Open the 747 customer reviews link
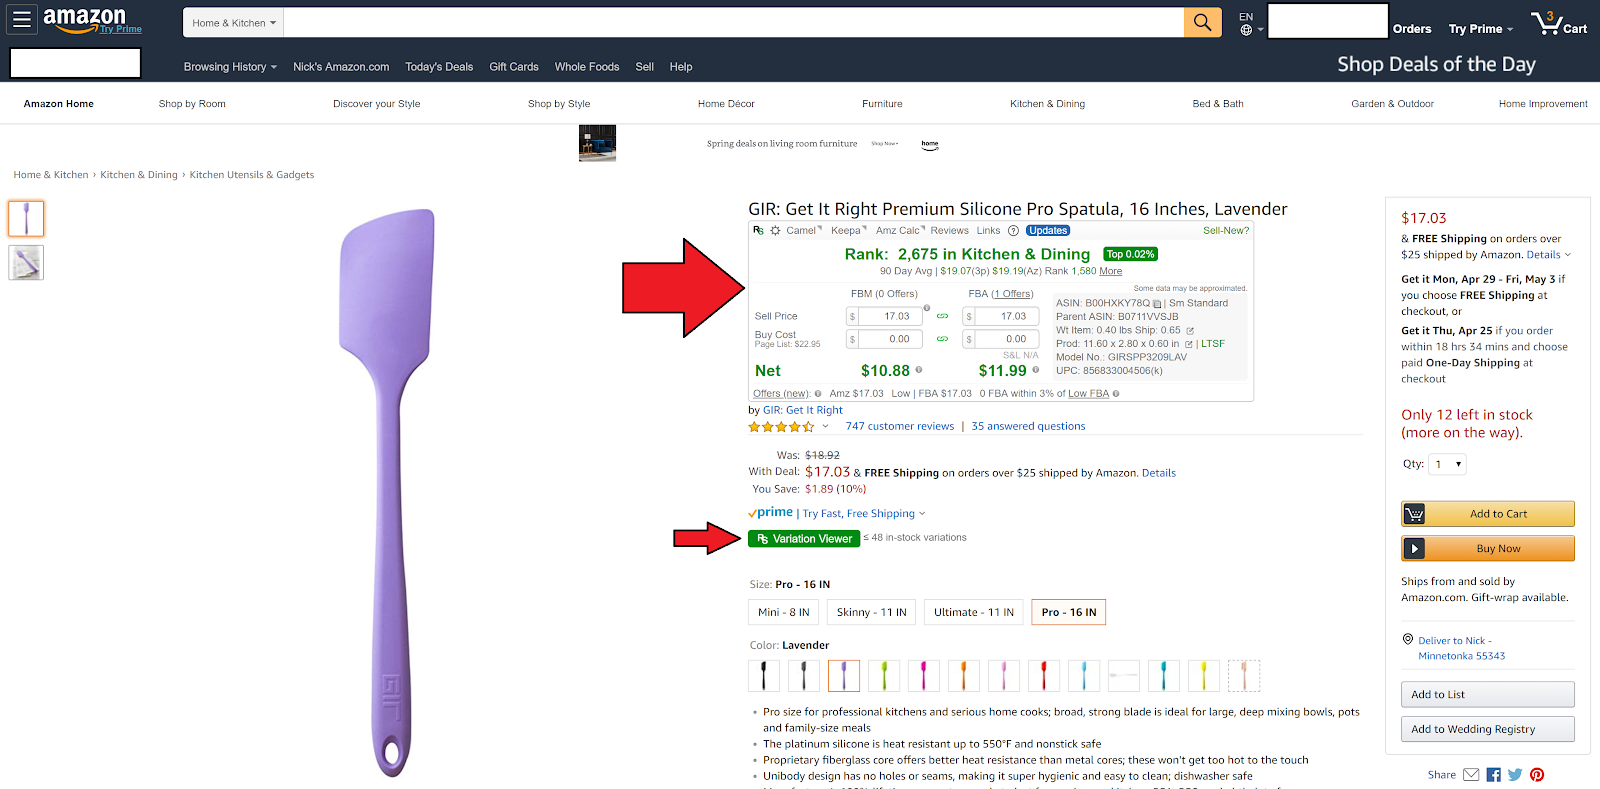 (x=899, y=426)
